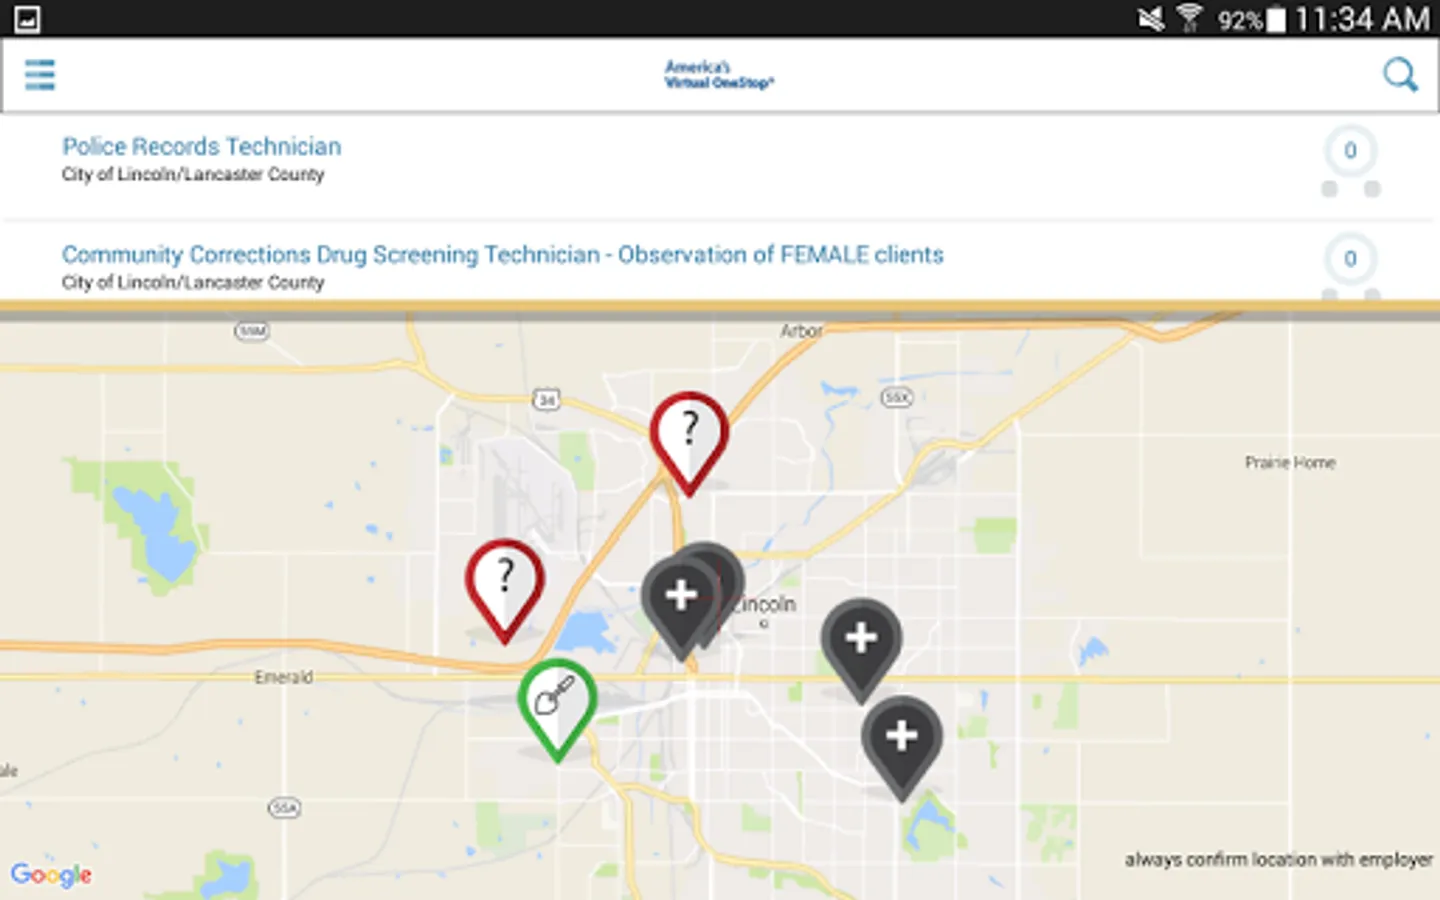Tap the America's Virtual OneStop logo

tap(719, 75)
